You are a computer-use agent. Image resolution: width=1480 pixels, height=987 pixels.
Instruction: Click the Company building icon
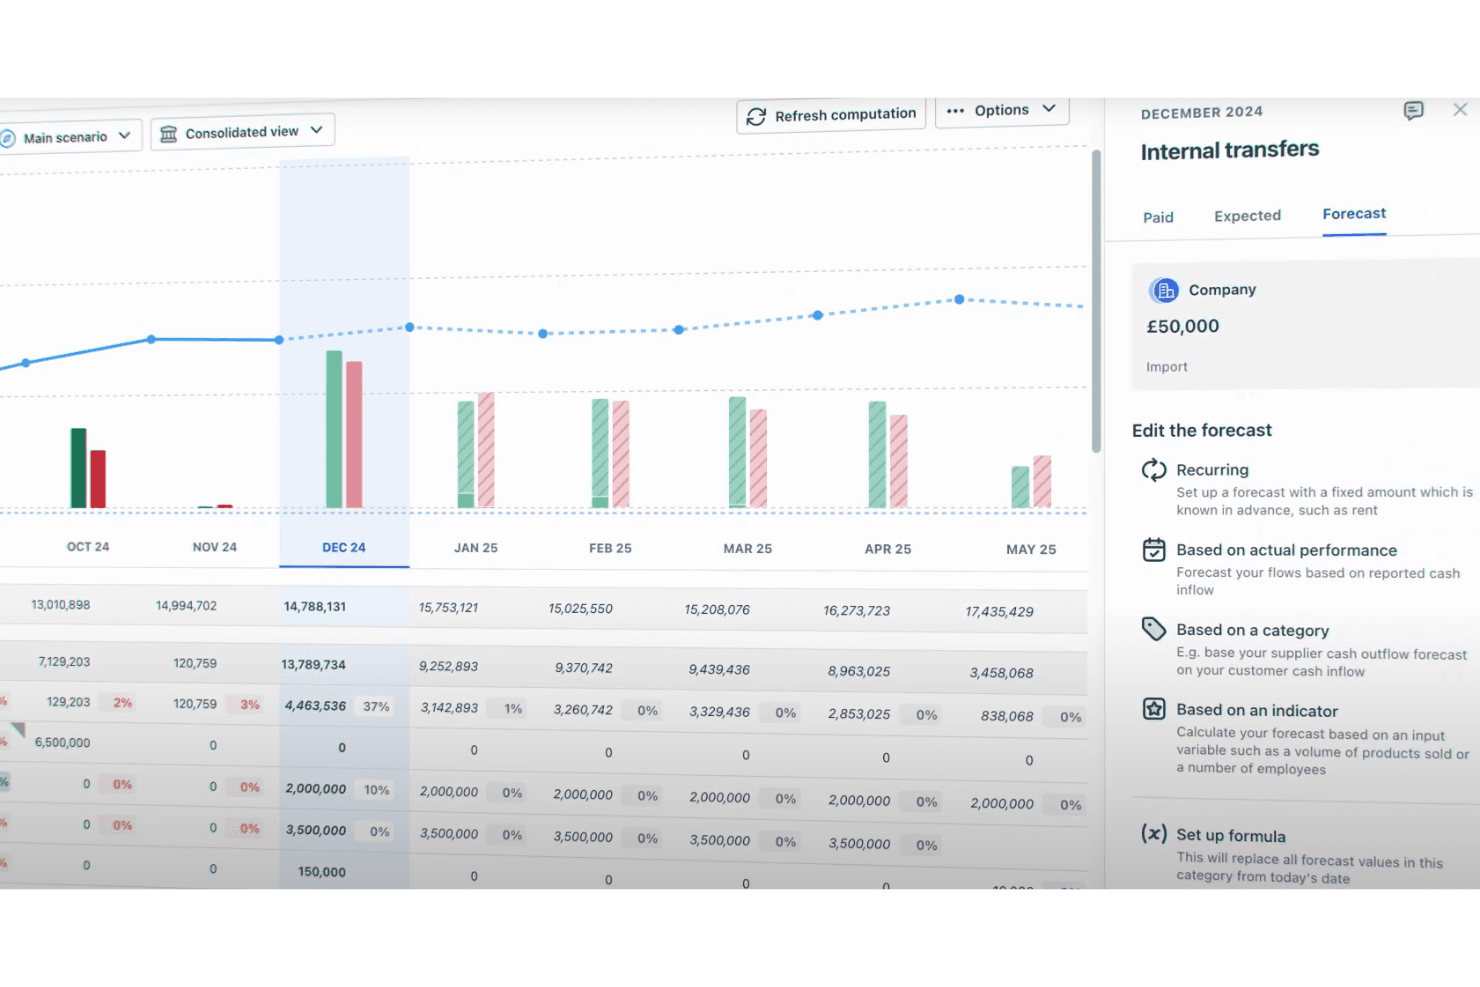1164,290
